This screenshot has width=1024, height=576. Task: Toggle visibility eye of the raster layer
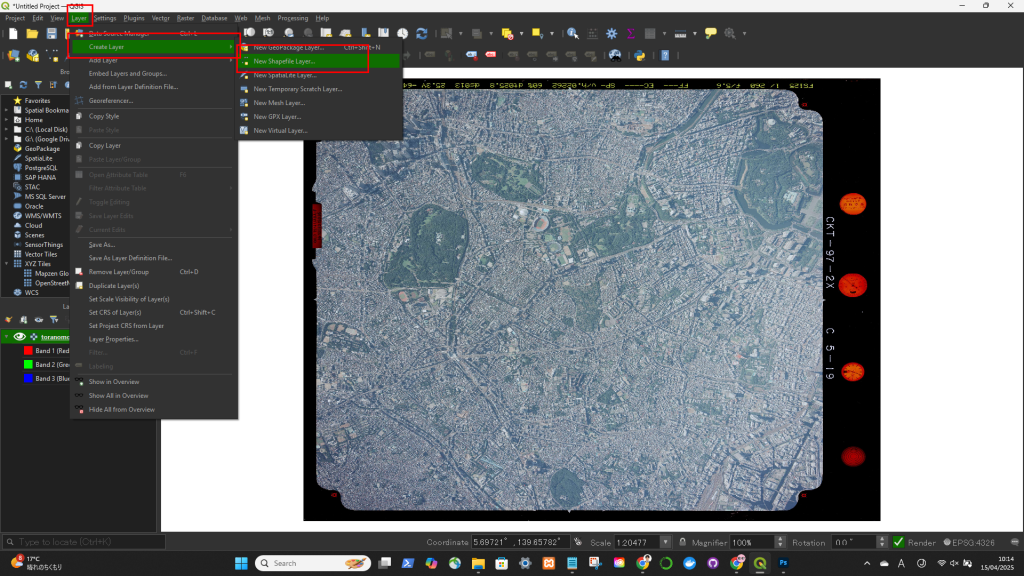(x=19, y=337)
